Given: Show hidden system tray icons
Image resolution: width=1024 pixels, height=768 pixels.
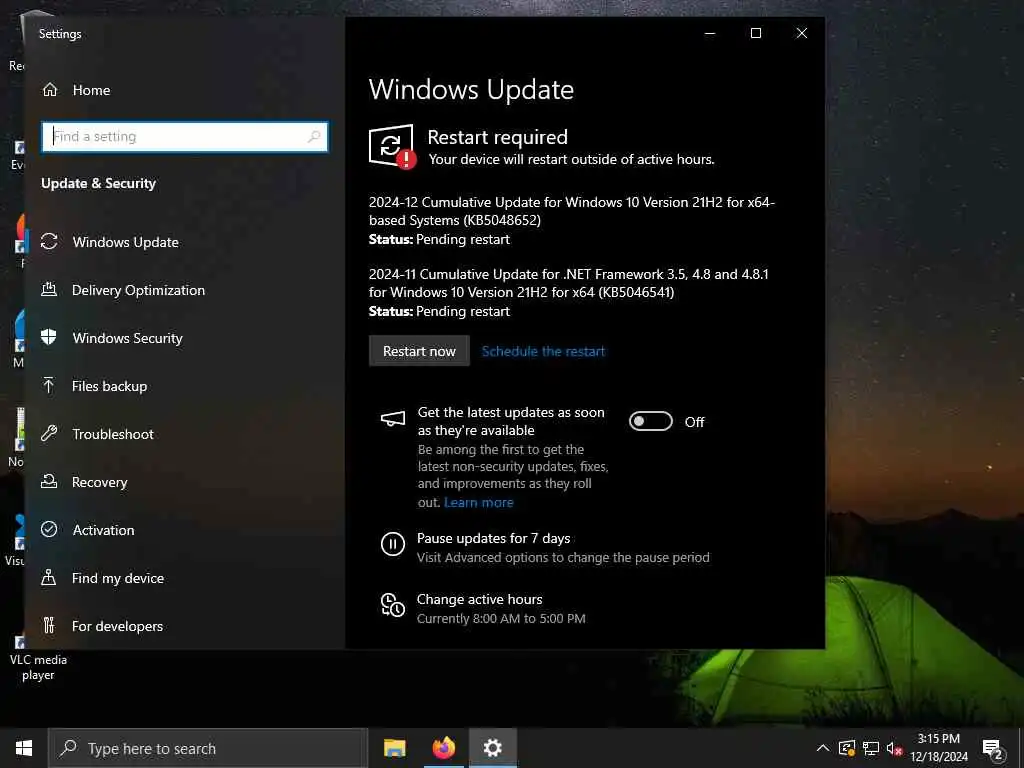Looking at the screenshot, I should point(823,748).
